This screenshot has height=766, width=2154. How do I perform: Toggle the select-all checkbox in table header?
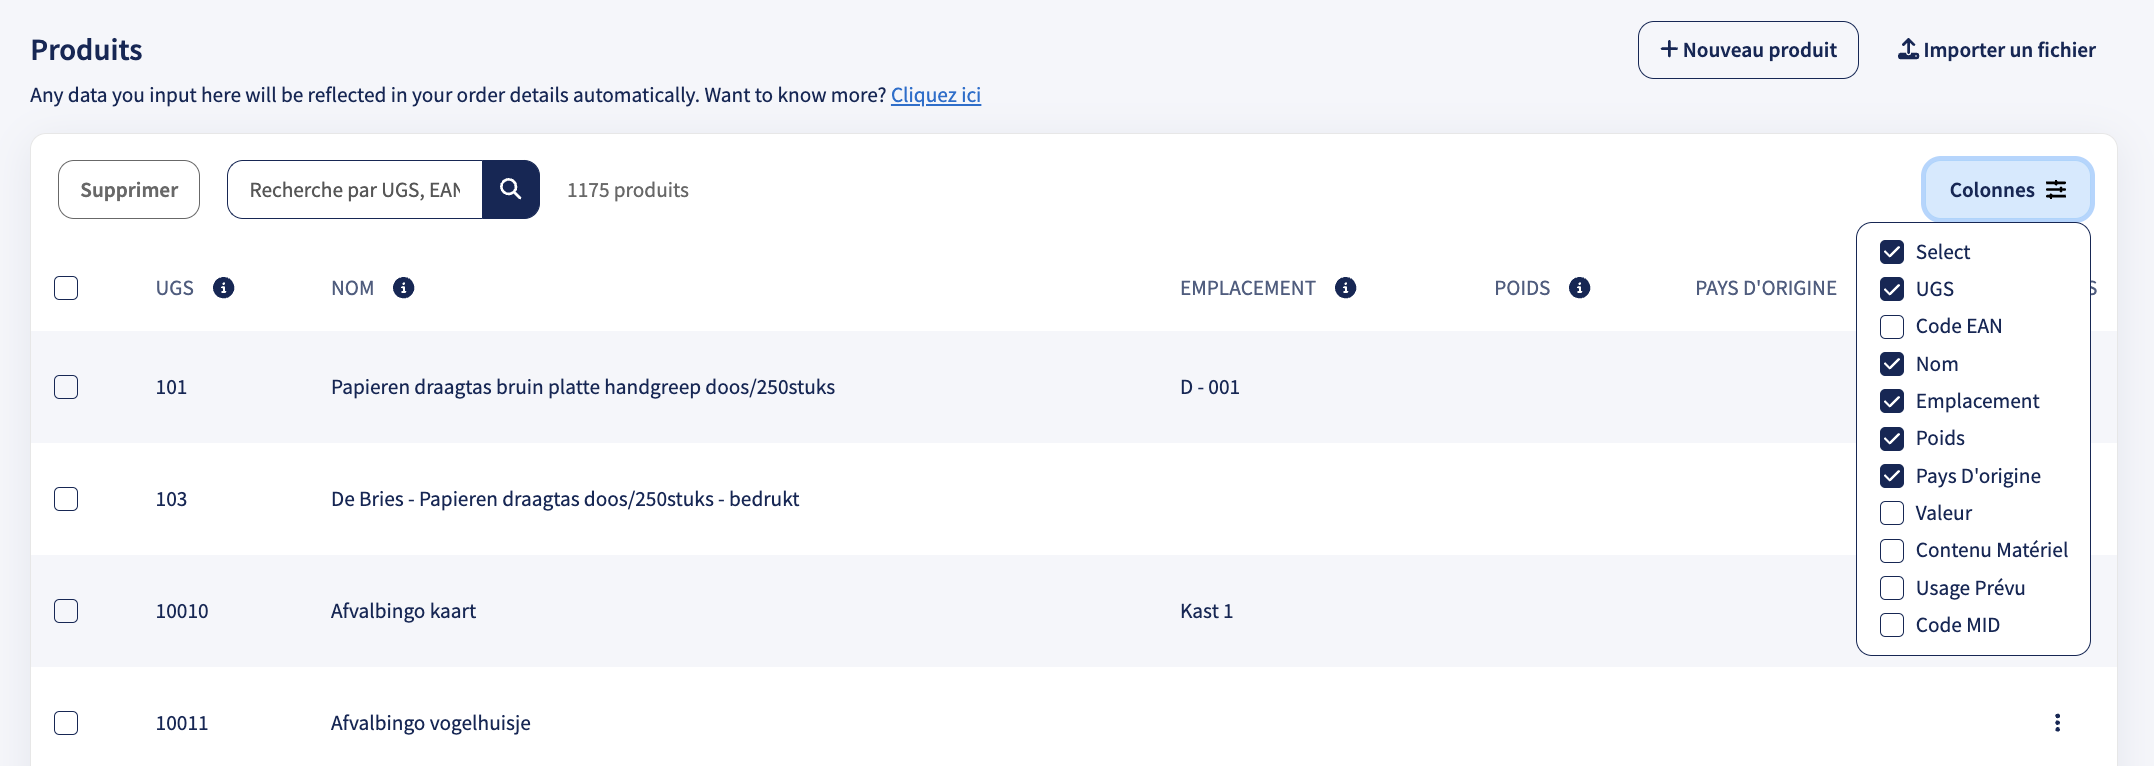tap(66, 288)
